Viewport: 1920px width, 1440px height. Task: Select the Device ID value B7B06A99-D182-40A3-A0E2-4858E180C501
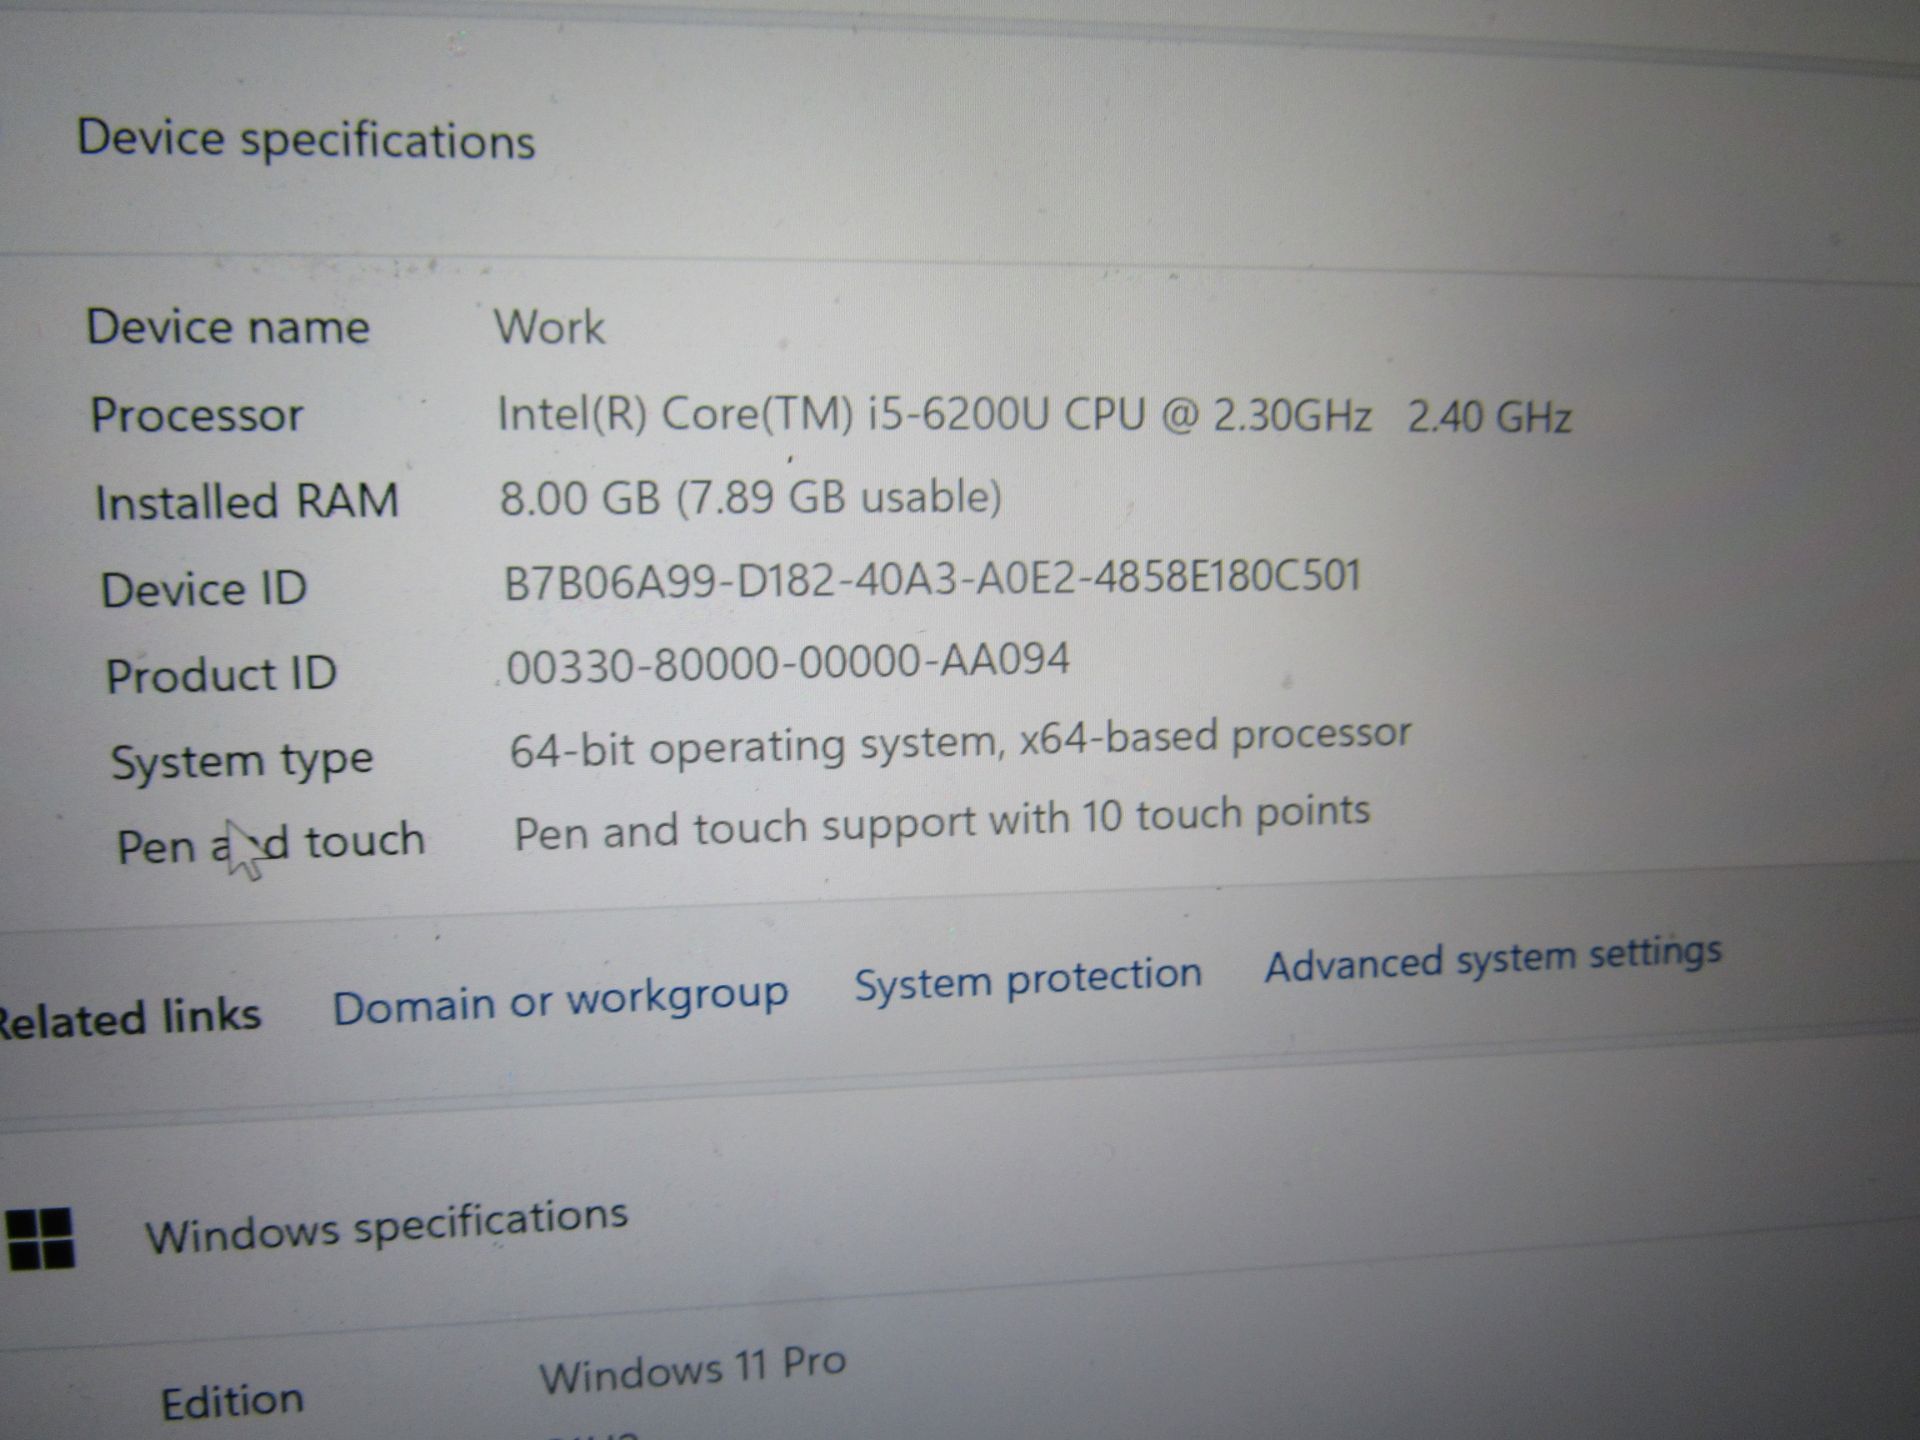[x=932, y=579]
